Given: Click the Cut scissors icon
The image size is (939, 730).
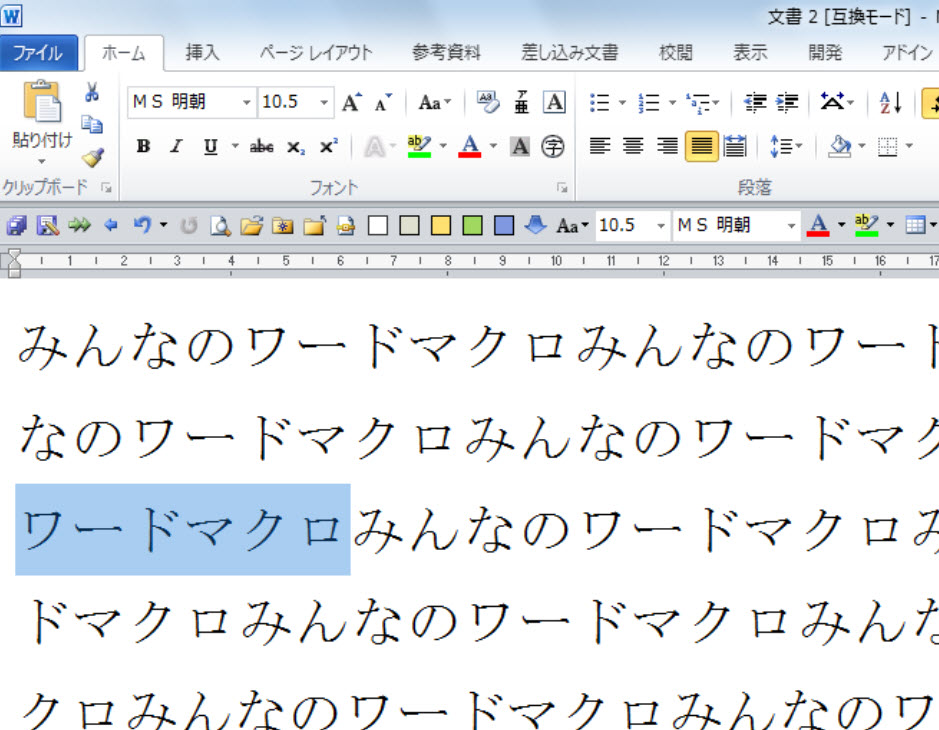Looking at the screenshot, I should coord(92,94).
